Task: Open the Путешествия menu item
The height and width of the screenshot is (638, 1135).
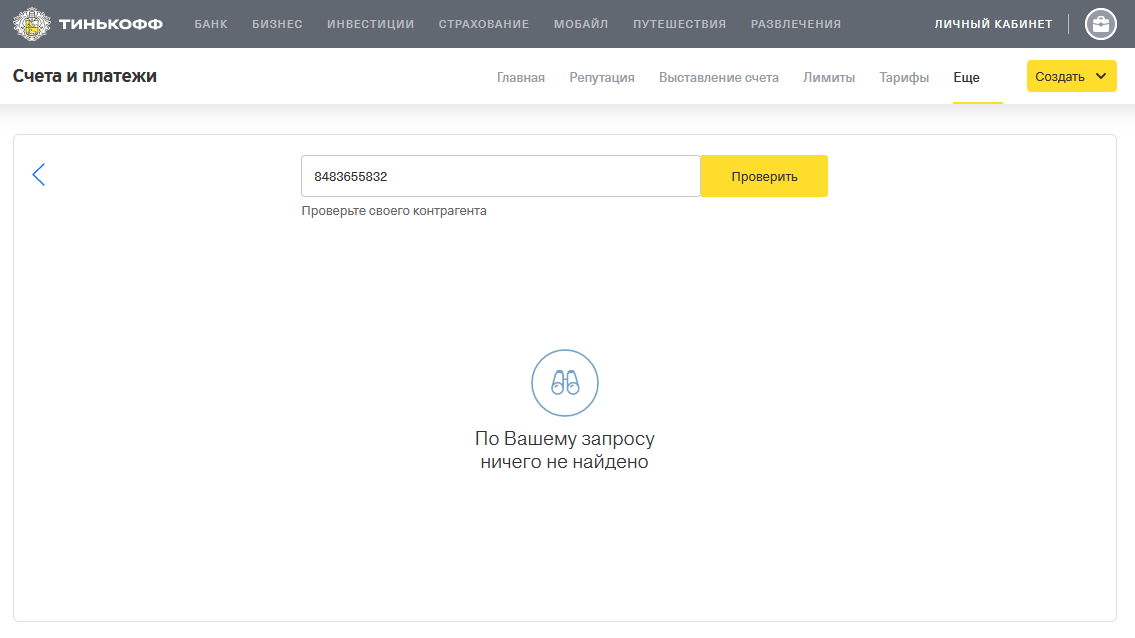Action: point(679,24)
